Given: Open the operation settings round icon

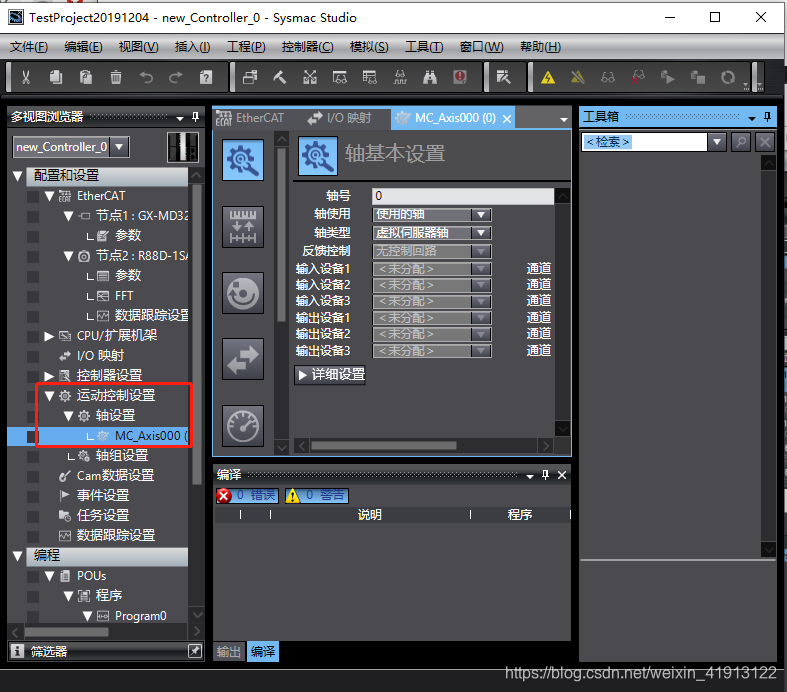Looking at the screenshot, I should 243,293.
